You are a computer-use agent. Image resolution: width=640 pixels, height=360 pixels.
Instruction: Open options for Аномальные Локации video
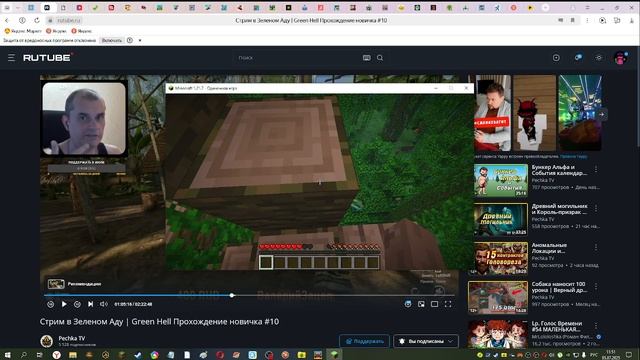(596, 247)
